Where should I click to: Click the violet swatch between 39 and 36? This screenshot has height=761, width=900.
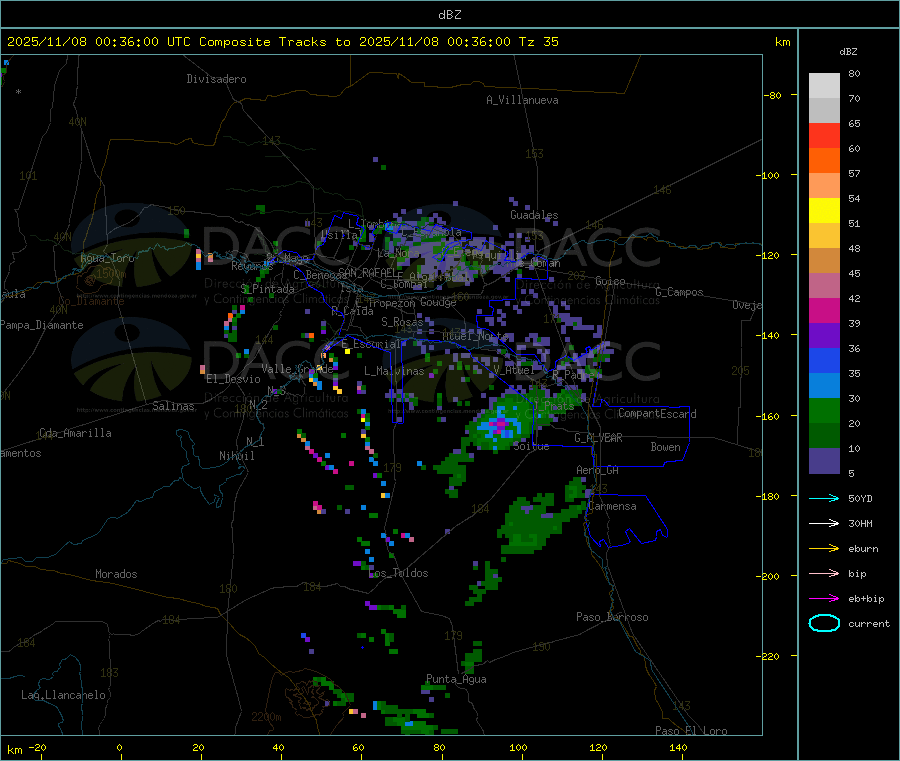pos(824,336)
